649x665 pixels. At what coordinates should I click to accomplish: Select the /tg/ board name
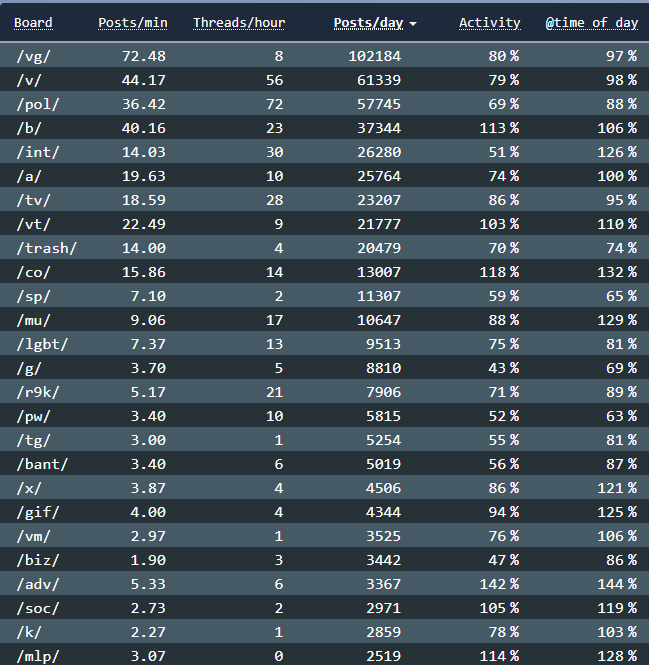pos(33,440)
